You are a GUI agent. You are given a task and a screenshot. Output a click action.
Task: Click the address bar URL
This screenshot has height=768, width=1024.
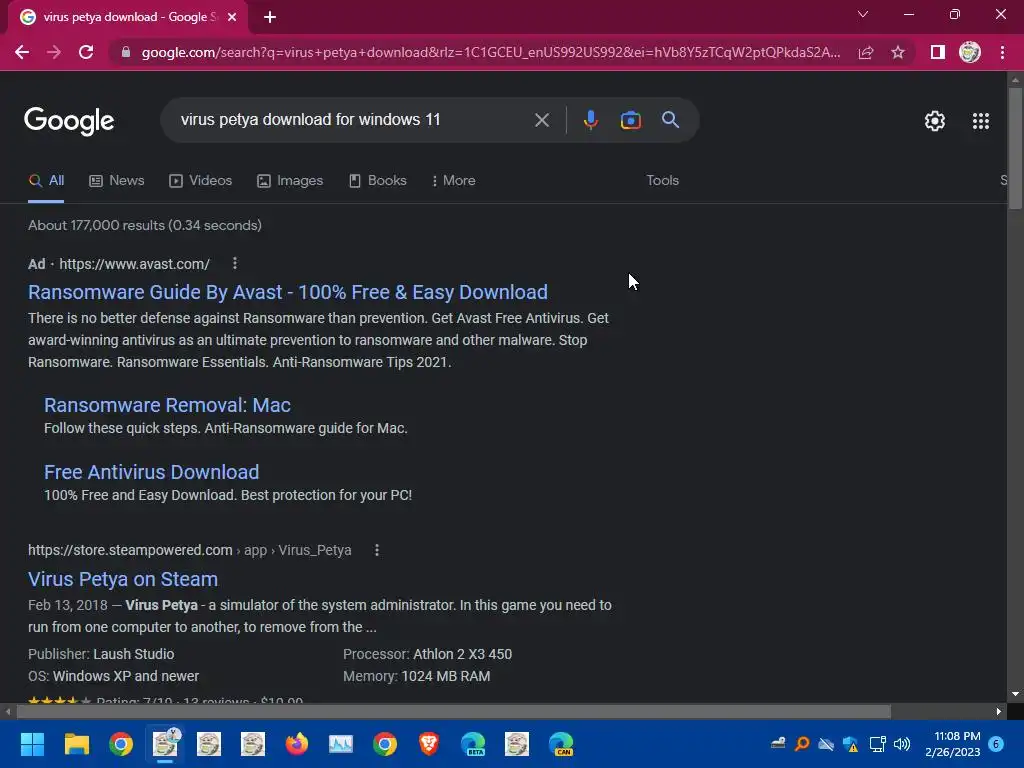point(490,52)
